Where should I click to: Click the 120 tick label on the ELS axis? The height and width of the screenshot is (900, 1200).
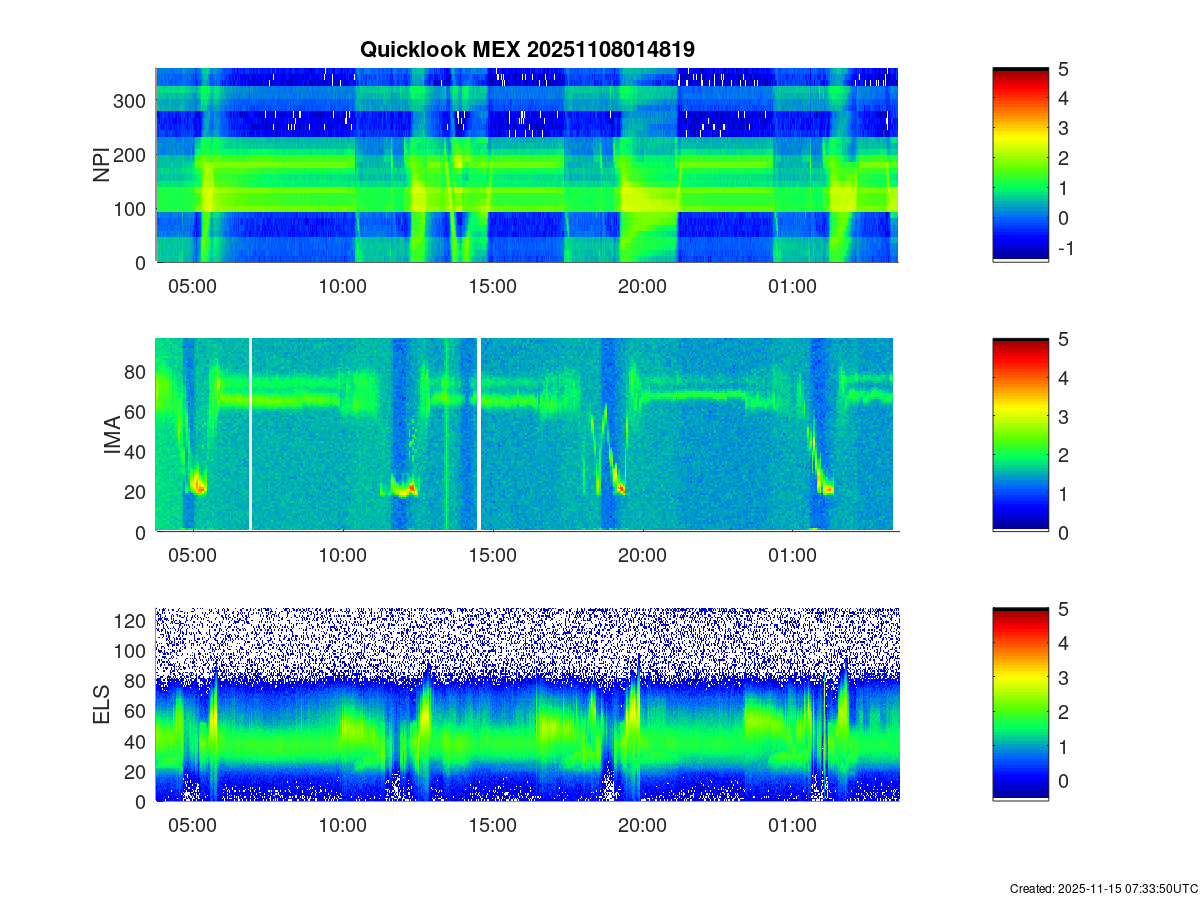coord(133,621)
